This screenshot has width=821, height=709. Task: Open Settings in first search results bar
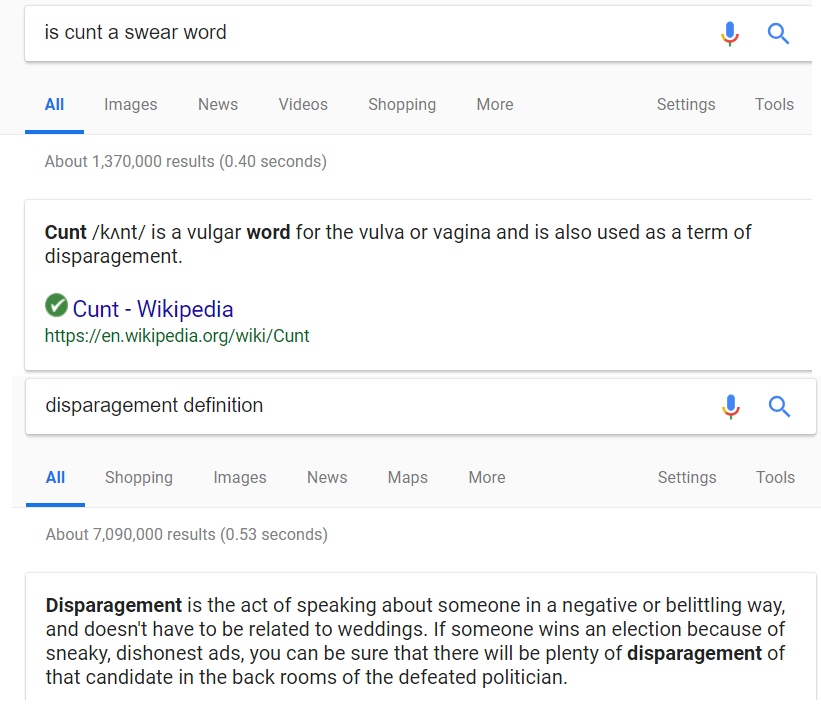coord(686,104)
